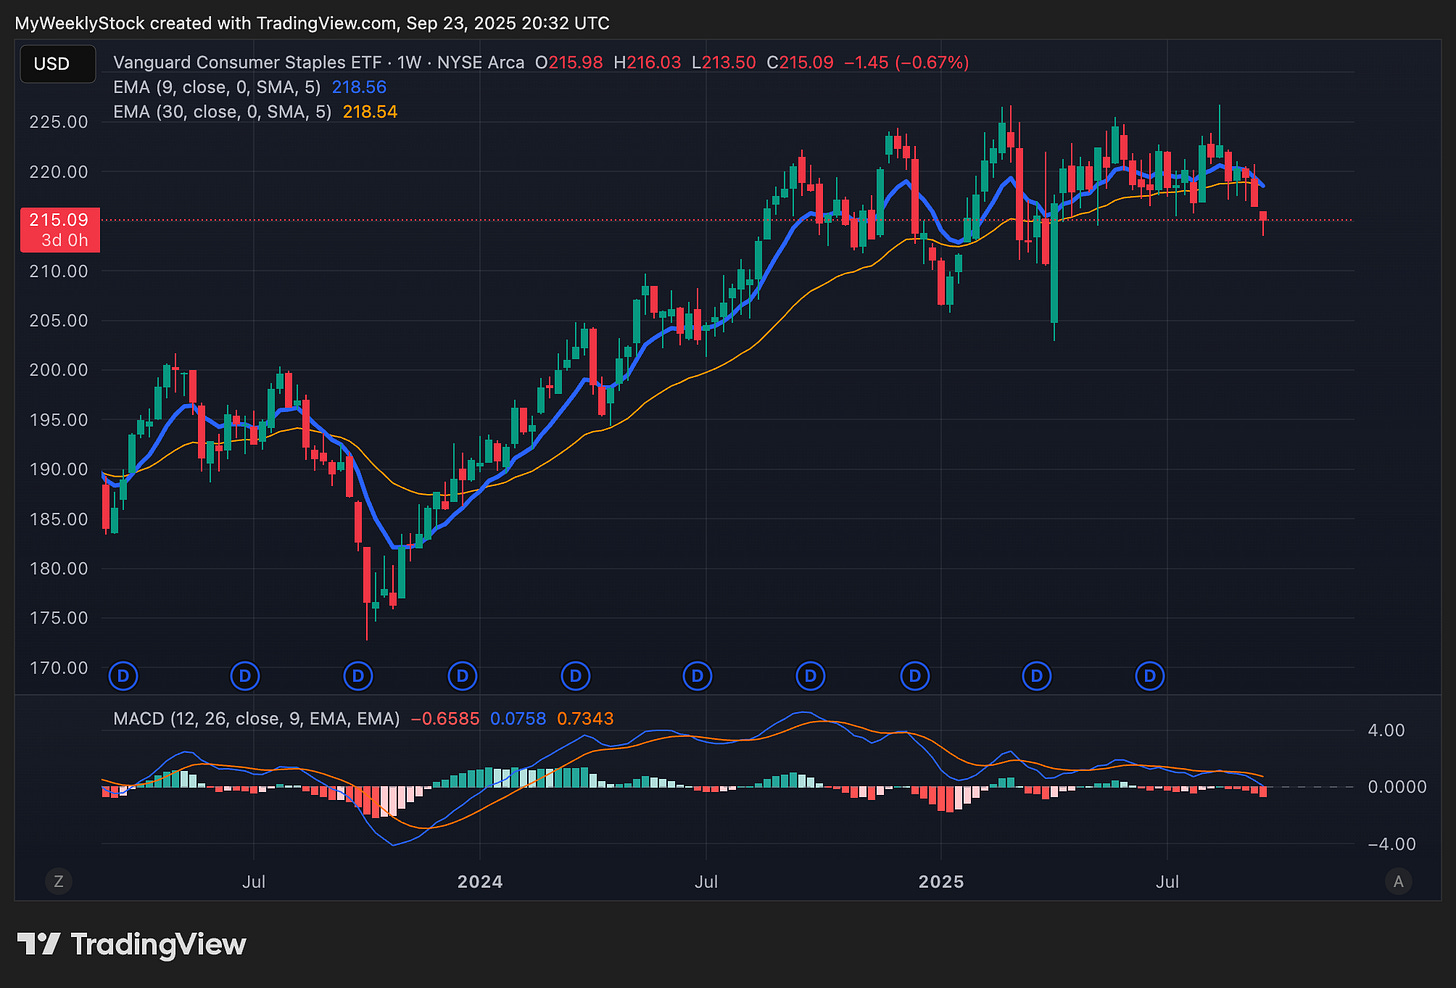Click the 1W interval label in the legend
1456x988 pixels.
[x=409, y=62]
